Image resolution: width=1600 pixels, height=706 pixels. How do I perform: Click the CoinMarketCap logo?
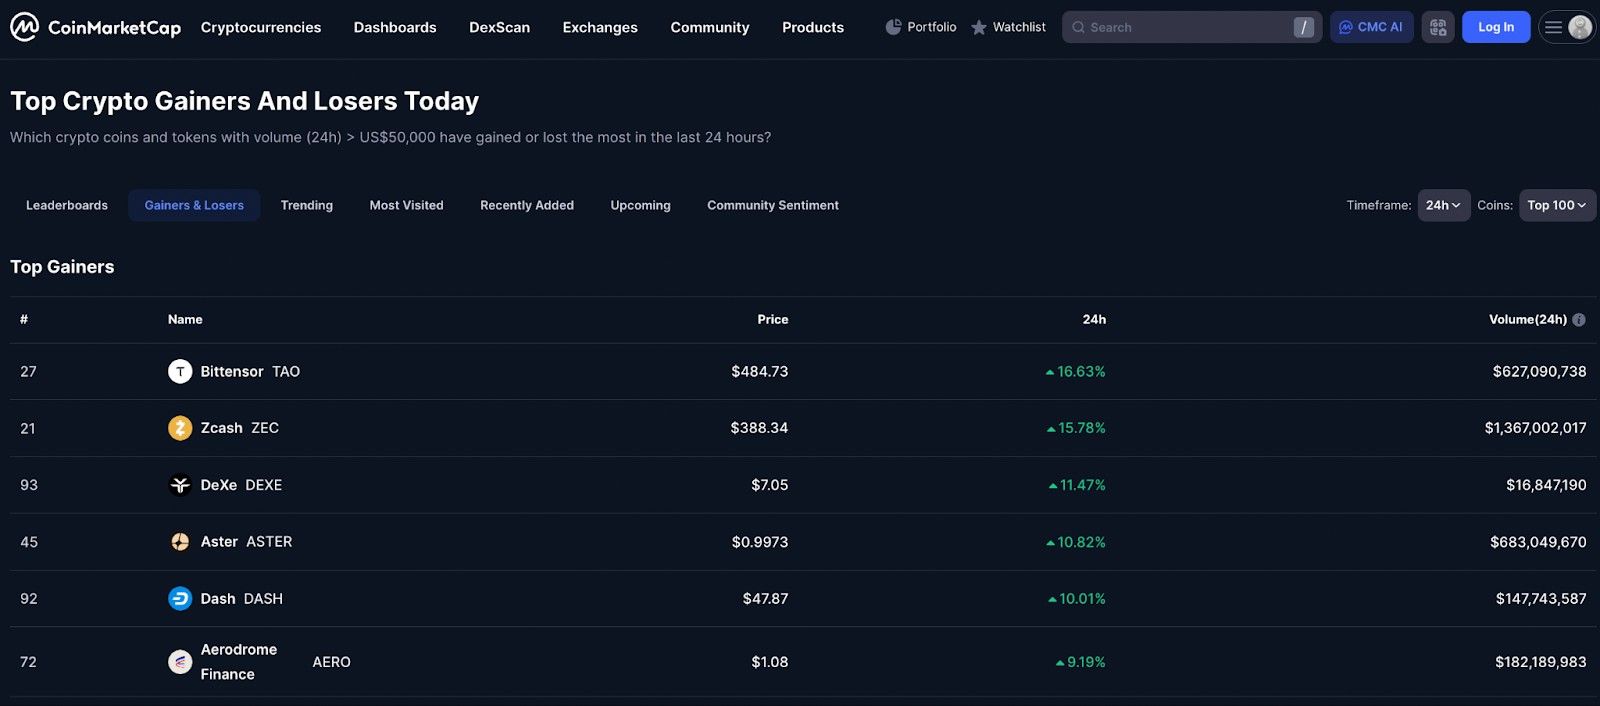point(96,27)
